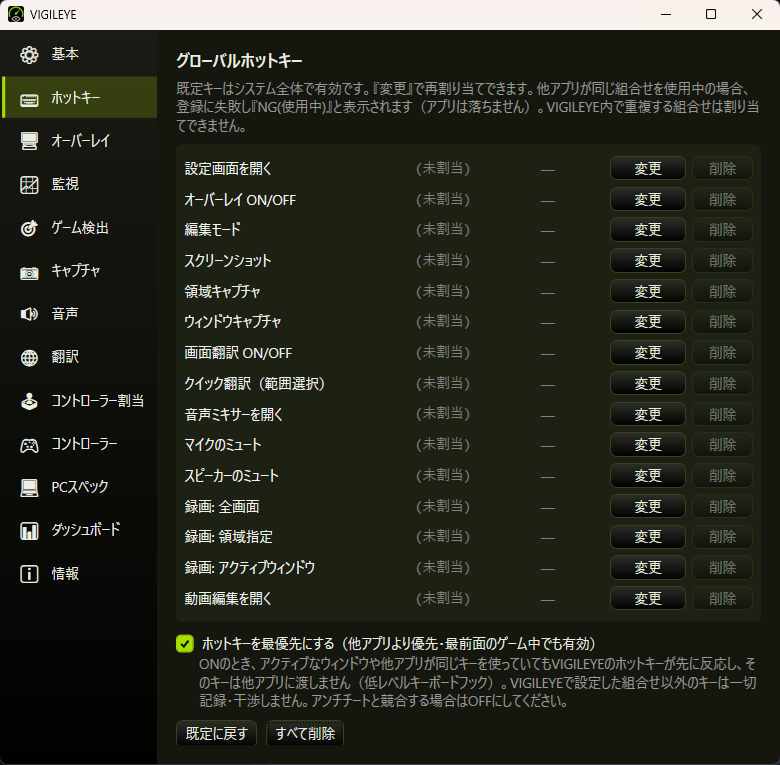
Task: Switch to the オーバーレイ tab
Action: pyautogui.click(x=80, y=141)
